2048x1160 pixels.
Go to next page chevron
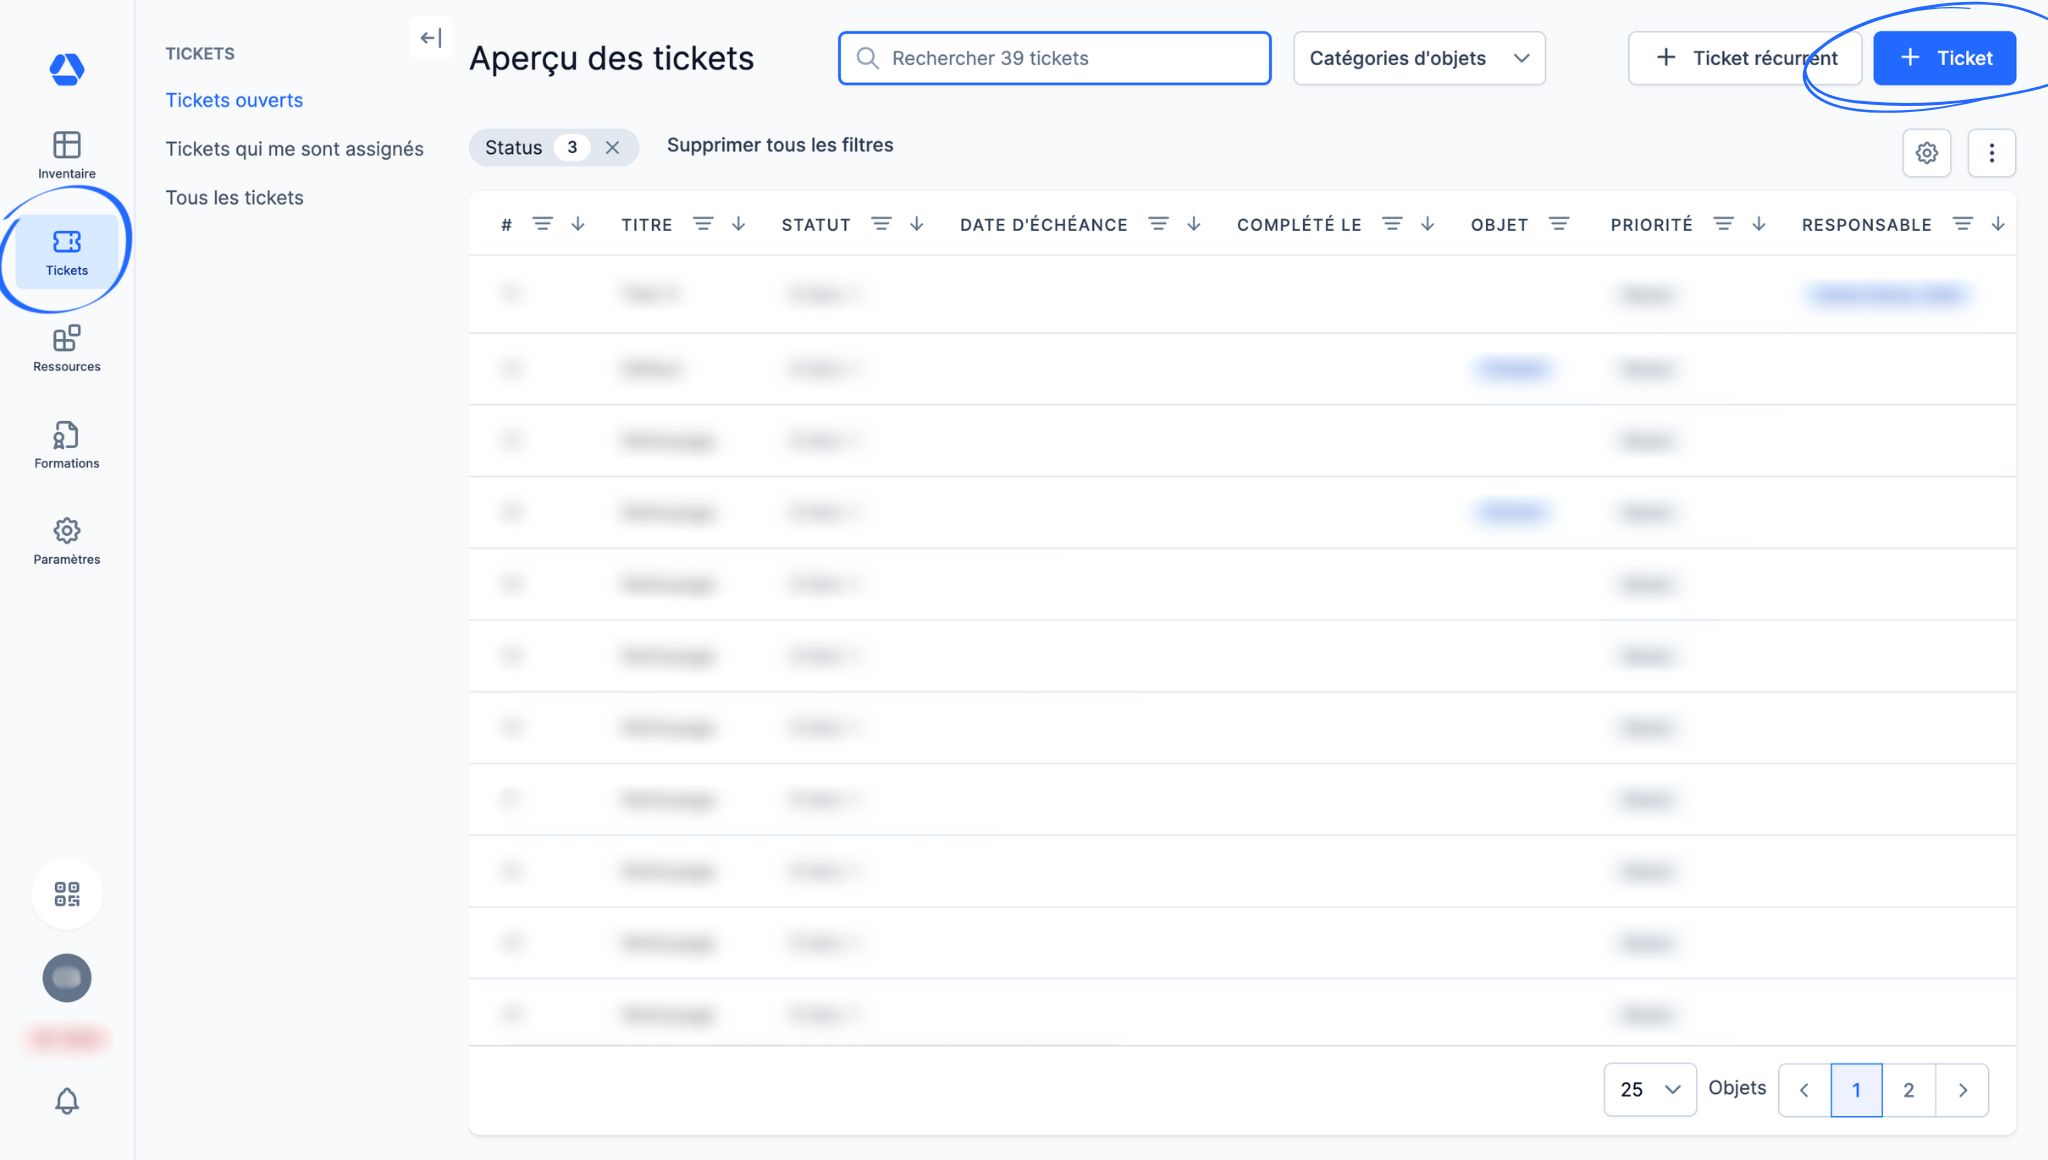(x=1962, y=1090)
